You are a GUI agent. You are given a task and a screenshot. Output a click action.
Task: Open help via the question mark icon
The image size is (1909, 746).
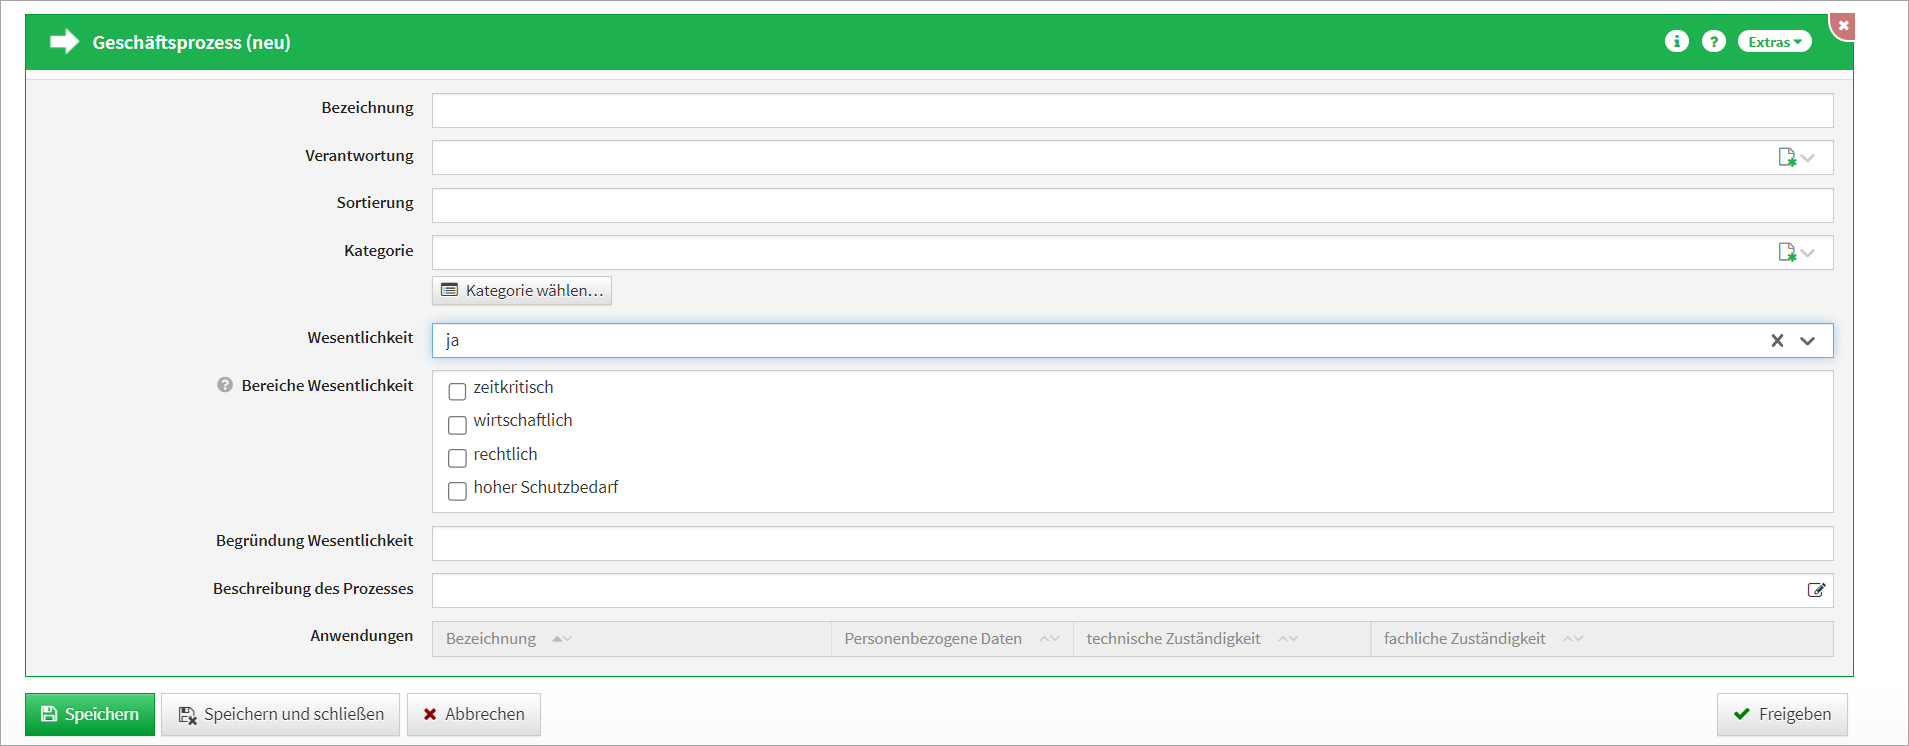(x=1714, y=41)
